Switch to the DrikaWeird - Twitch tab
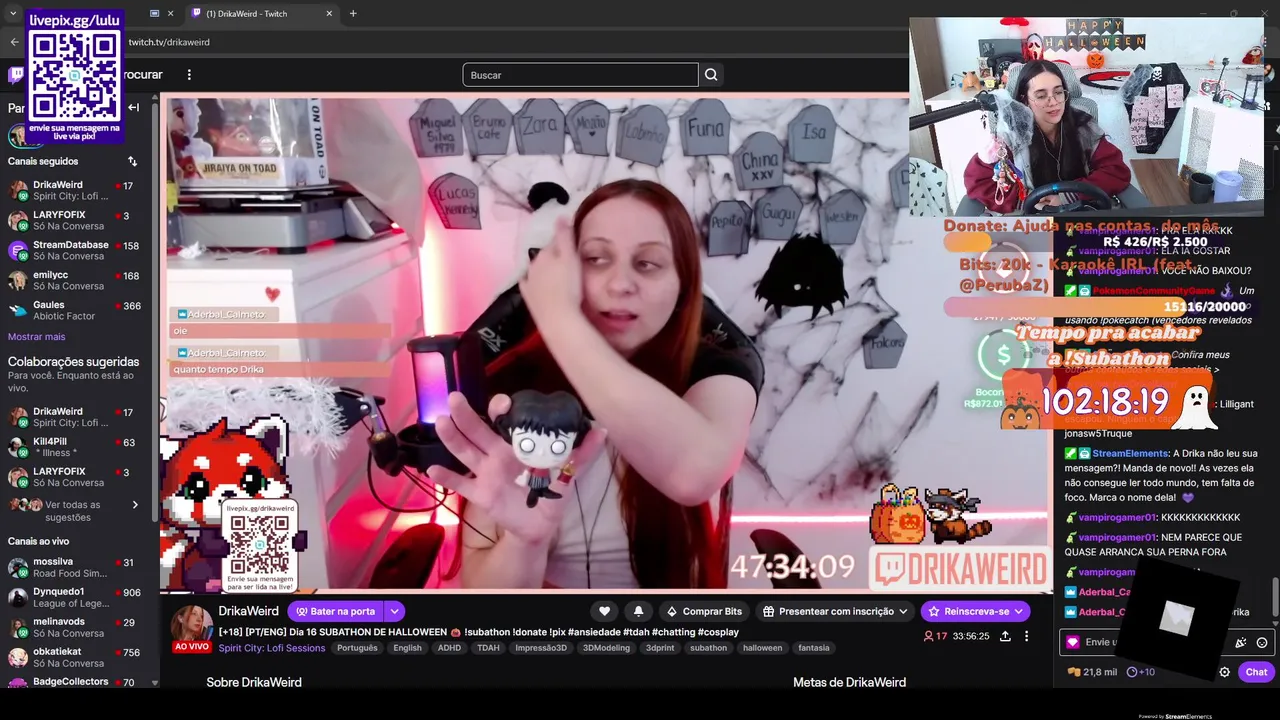Viewport: 1280px width, 720px height. tap(262, 14)
